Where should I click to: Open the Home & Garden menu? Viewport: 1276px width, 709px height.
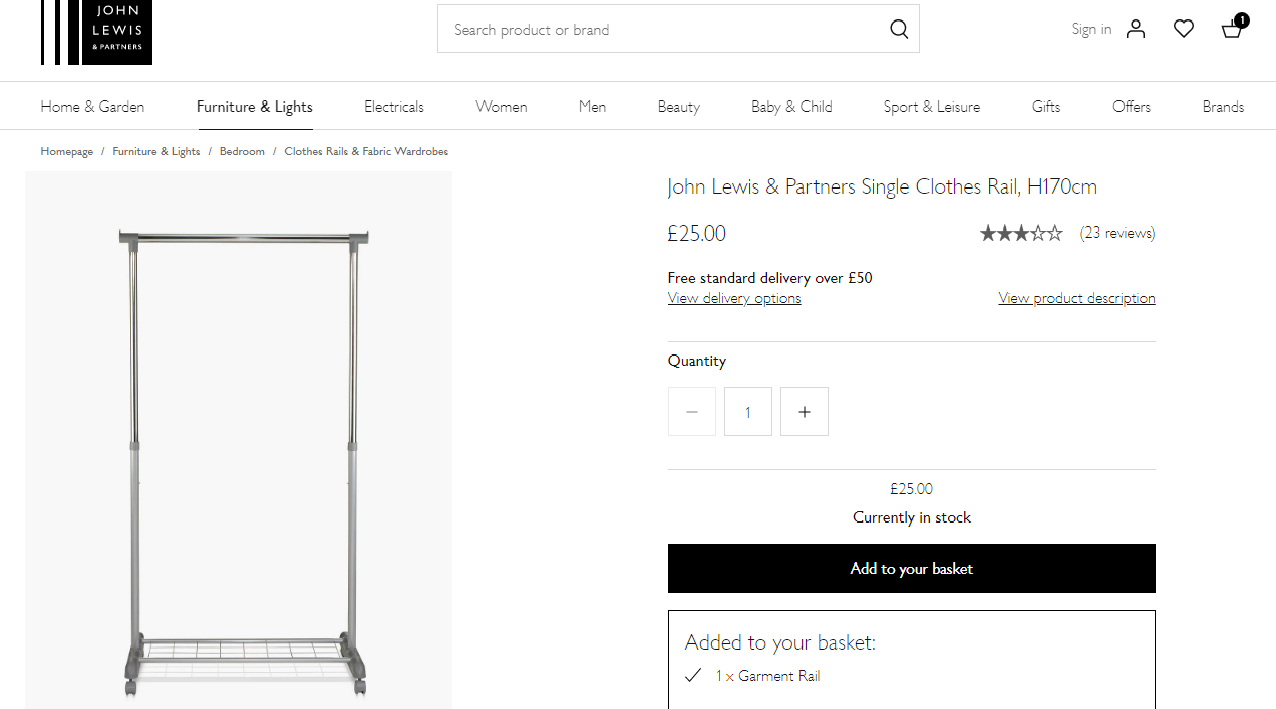pos(92,107)
